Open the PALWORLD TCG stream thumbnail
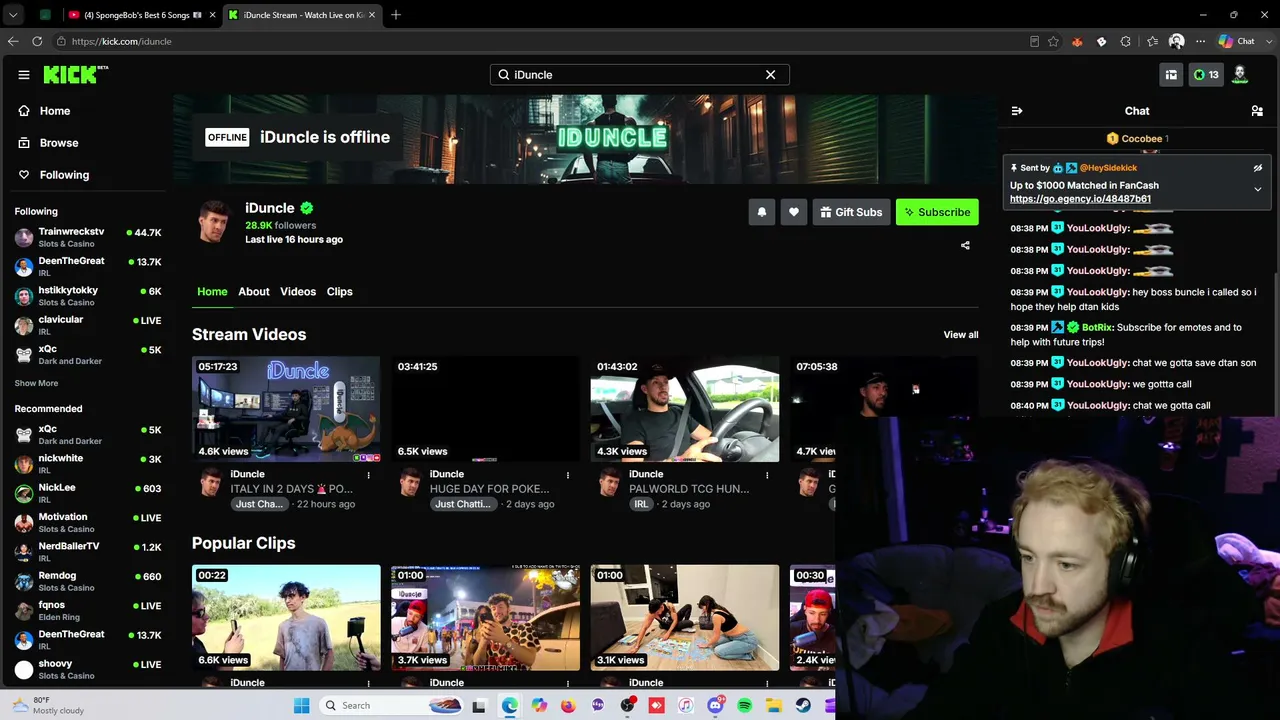1280x720 pixels. click(685, 409)
